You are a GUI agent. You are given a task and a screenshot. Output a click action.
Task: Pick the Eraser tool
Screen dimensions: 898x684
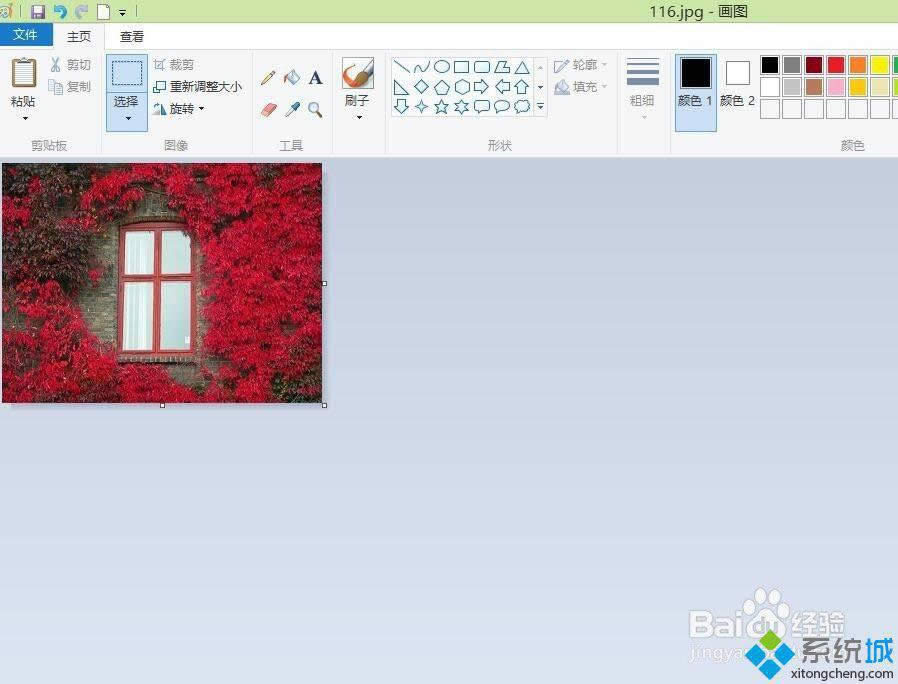(x=267, y=108)
